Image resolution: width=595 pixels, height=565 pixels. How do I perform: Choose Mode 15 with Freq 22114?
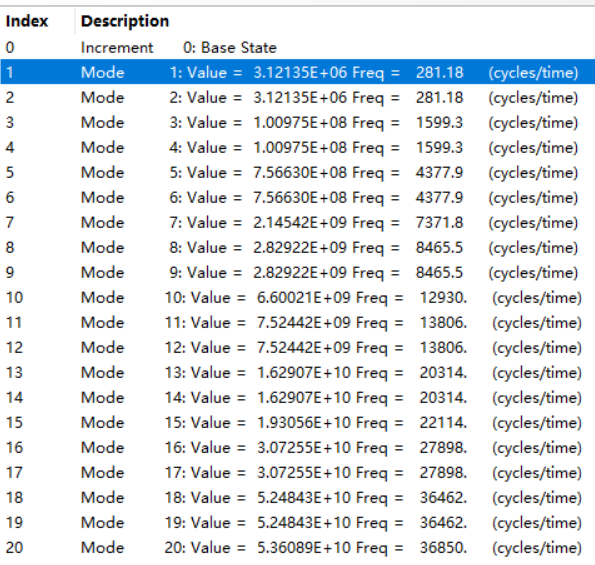tap(298, 422)
